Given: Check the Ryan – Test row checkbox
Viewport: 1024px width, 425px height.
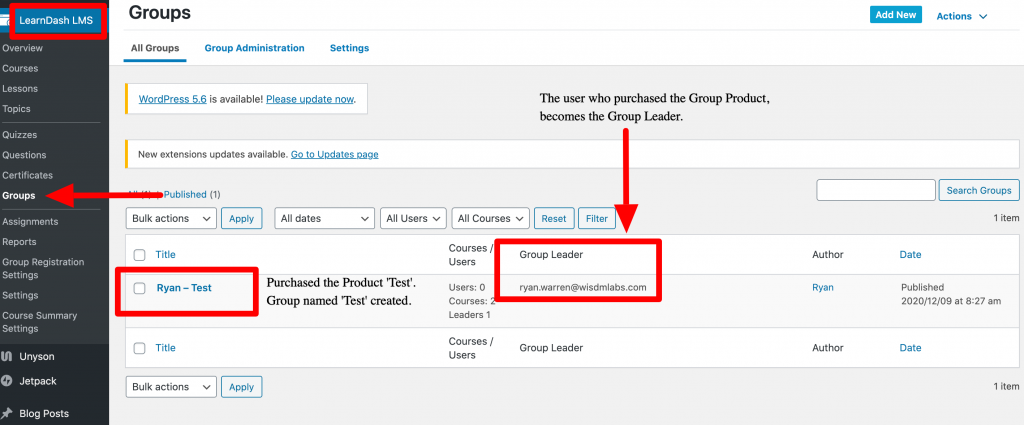Looking at the screenshot, I should (x=140, y=288).
